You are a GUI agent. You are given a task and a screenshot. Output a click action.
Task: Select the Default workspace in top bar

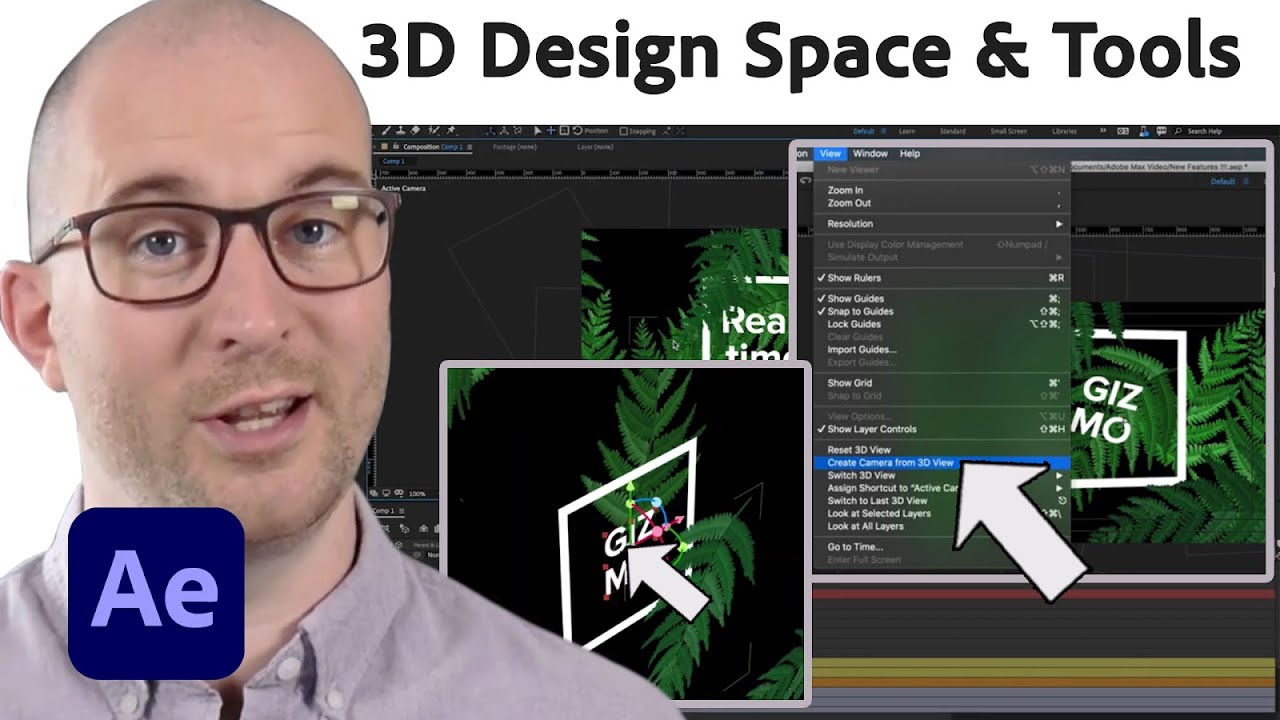[x=864, y=131]
